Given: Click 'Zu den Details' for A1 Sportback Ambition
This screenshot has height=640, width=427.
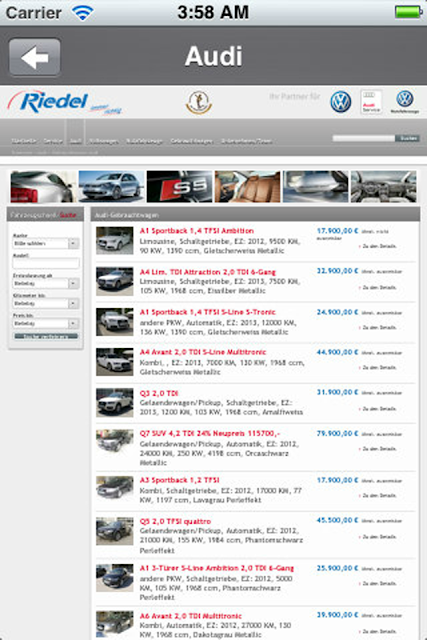Looking at the screenshot, I should [378, 246].
